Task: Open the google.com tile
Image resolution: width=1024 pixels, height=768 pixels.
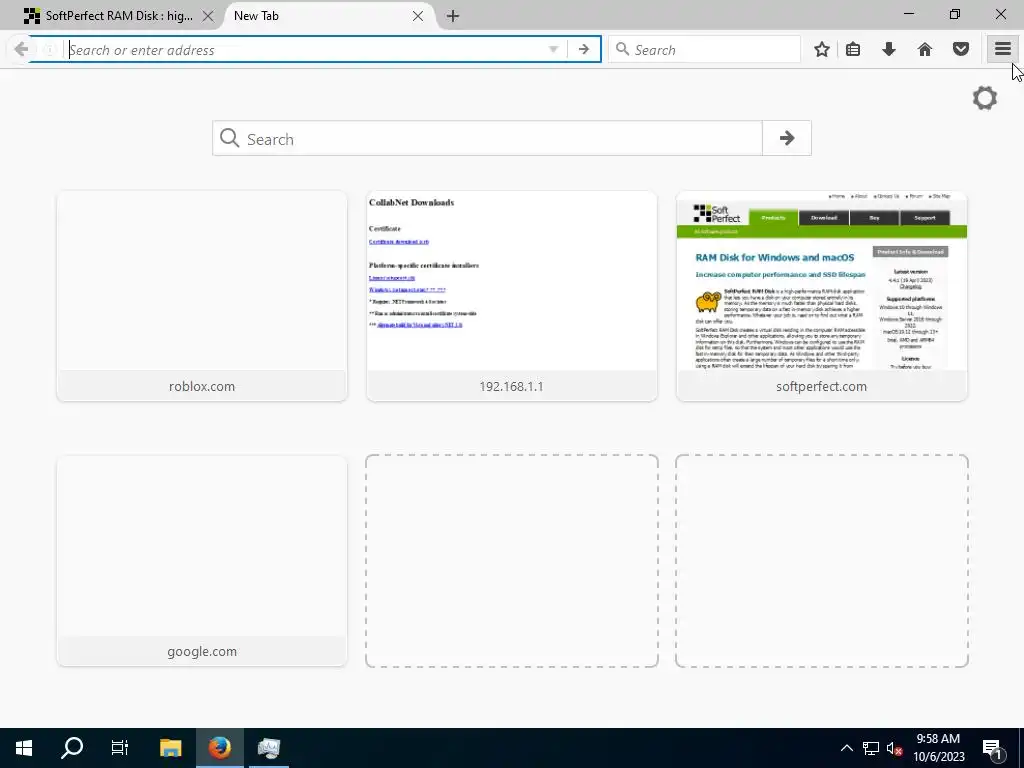Action: 202,561
